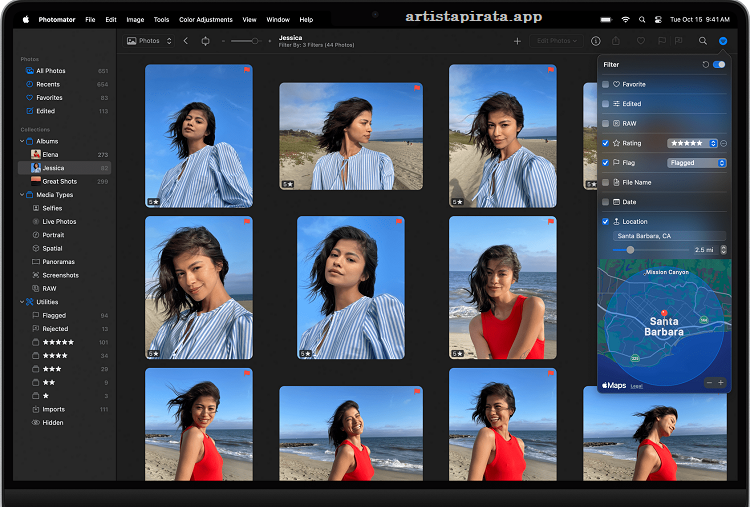750x507 pixels.
Task: Collapse the Media Types section
Action: [x=22, y=195]
